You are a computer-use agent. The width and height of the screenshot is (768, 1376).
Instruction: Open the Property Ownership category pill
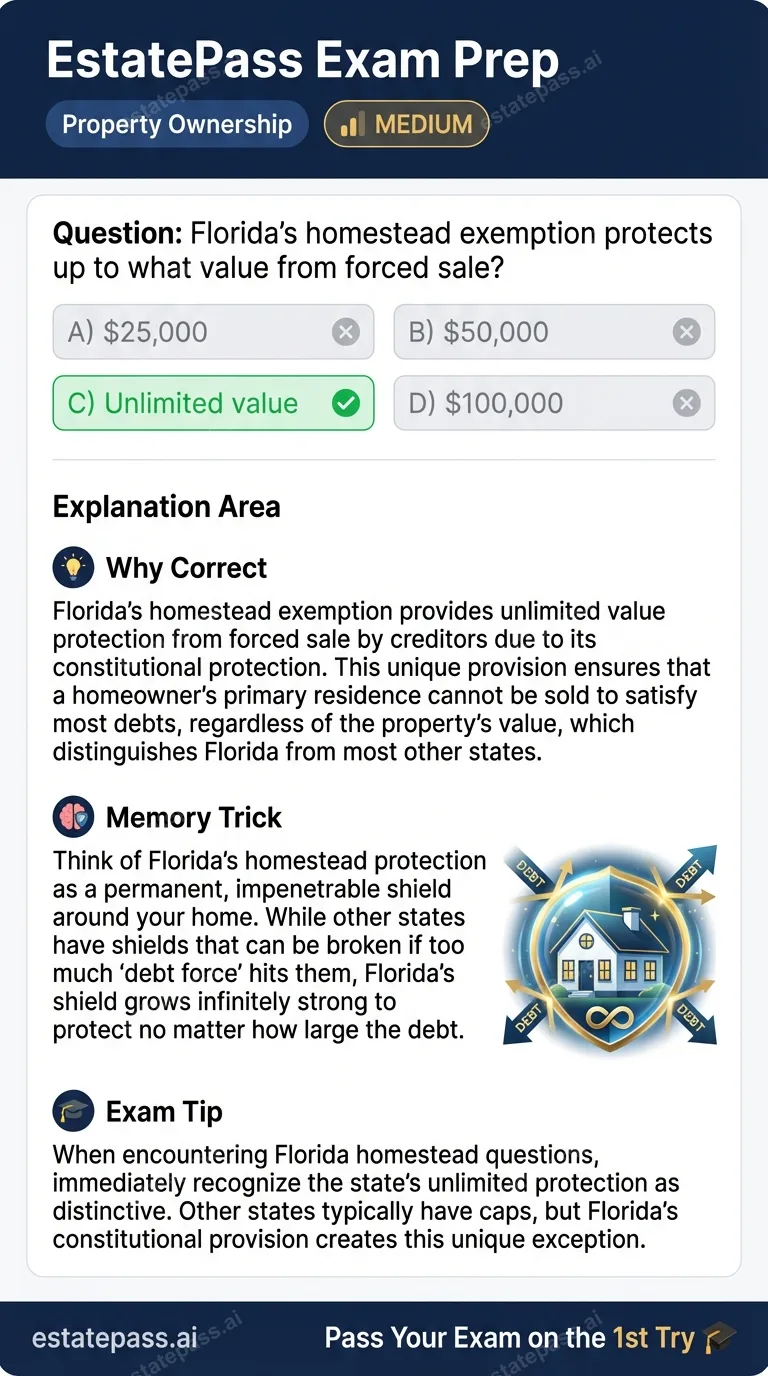(x=177, y=124)
